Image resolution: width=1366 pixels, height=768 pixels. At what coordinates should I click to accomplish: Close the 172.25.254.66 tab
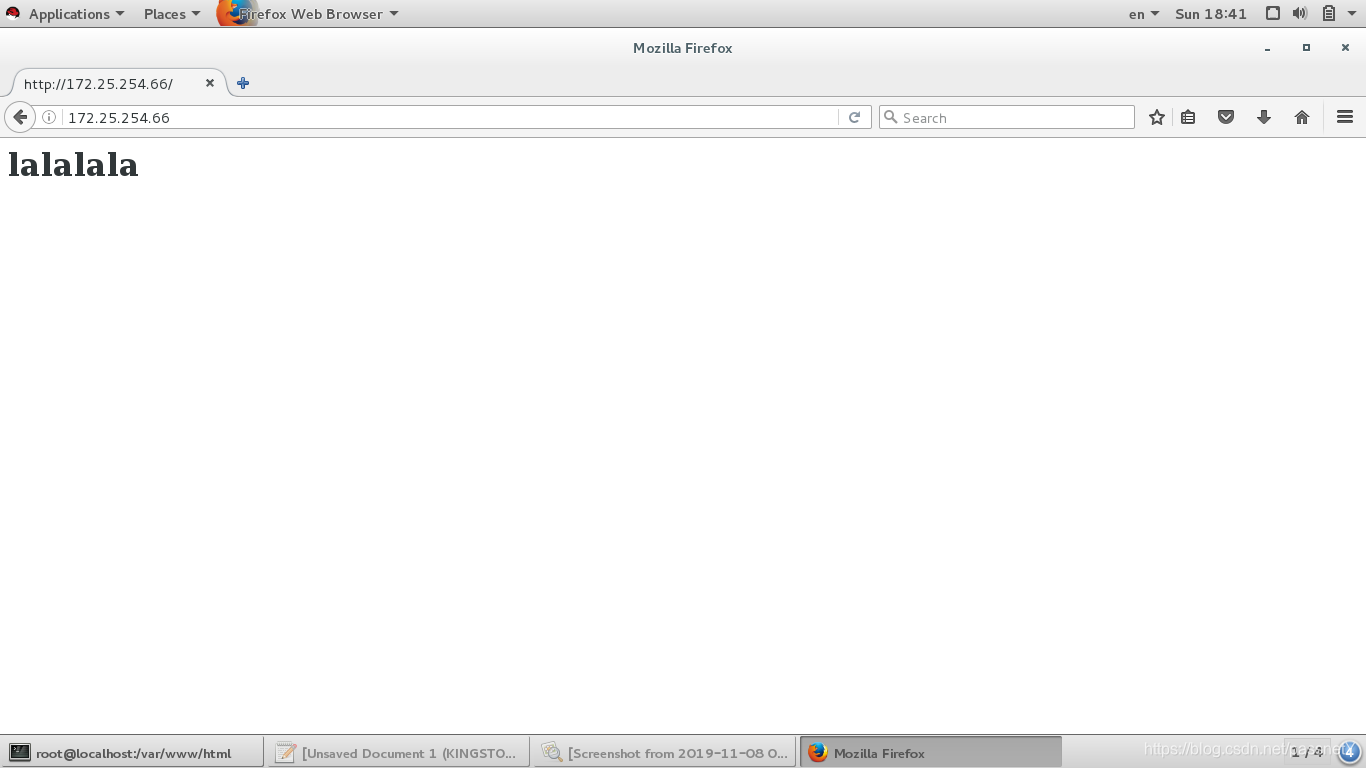210,83
